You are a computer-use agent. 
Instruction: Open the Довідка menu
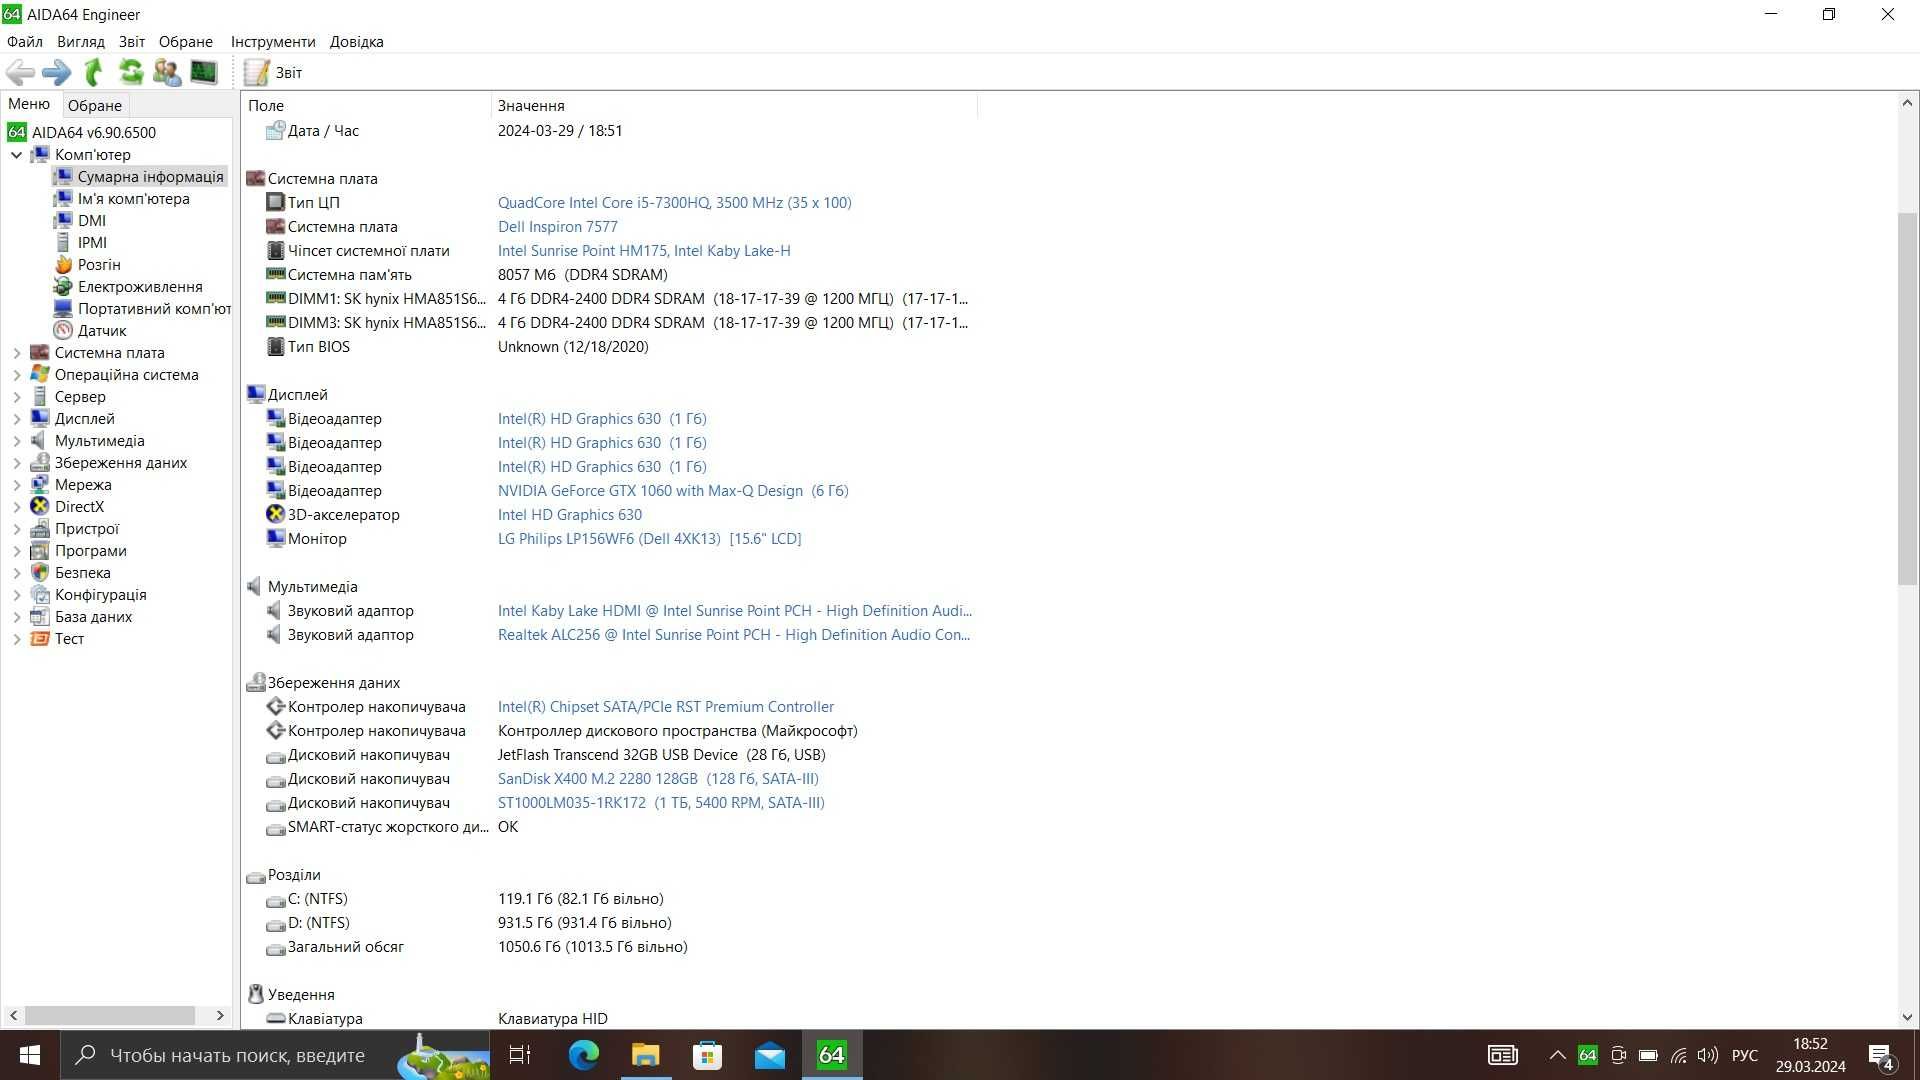pos(357,42)
